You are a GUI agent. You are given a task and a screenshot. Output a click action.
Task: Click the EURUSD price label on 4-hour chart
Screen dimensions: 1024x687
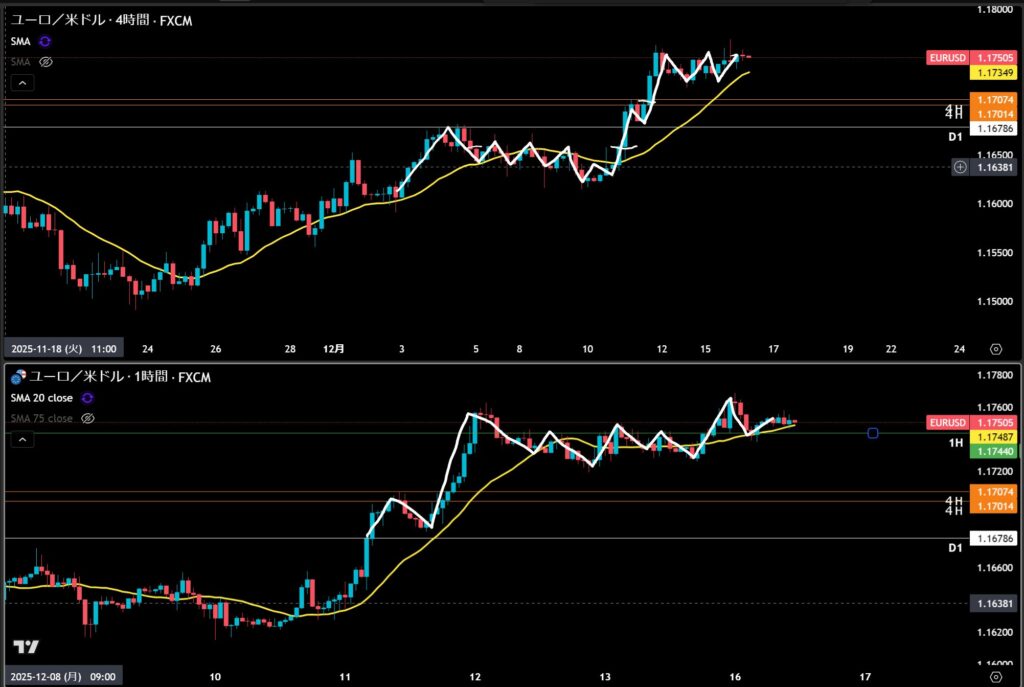(948, 58)
